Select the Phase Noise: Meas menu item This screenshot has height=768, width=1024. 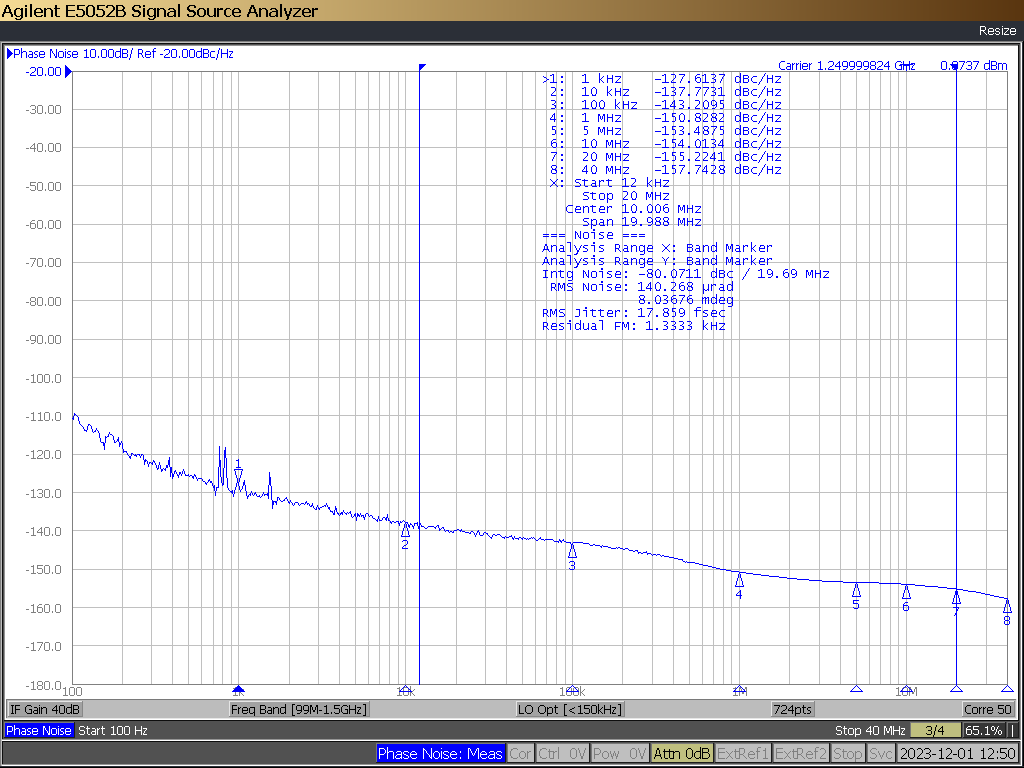tap(440, 754)
